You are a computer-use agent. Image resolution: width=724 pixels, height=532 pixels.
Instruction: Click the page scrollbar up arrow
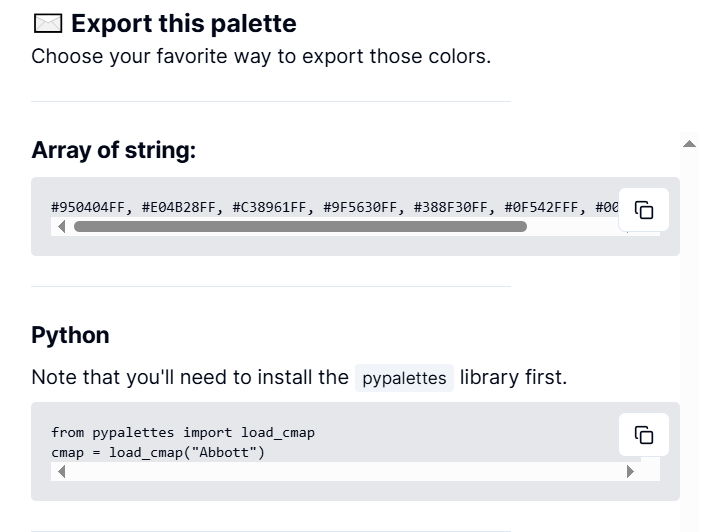(x=689, y=145)
